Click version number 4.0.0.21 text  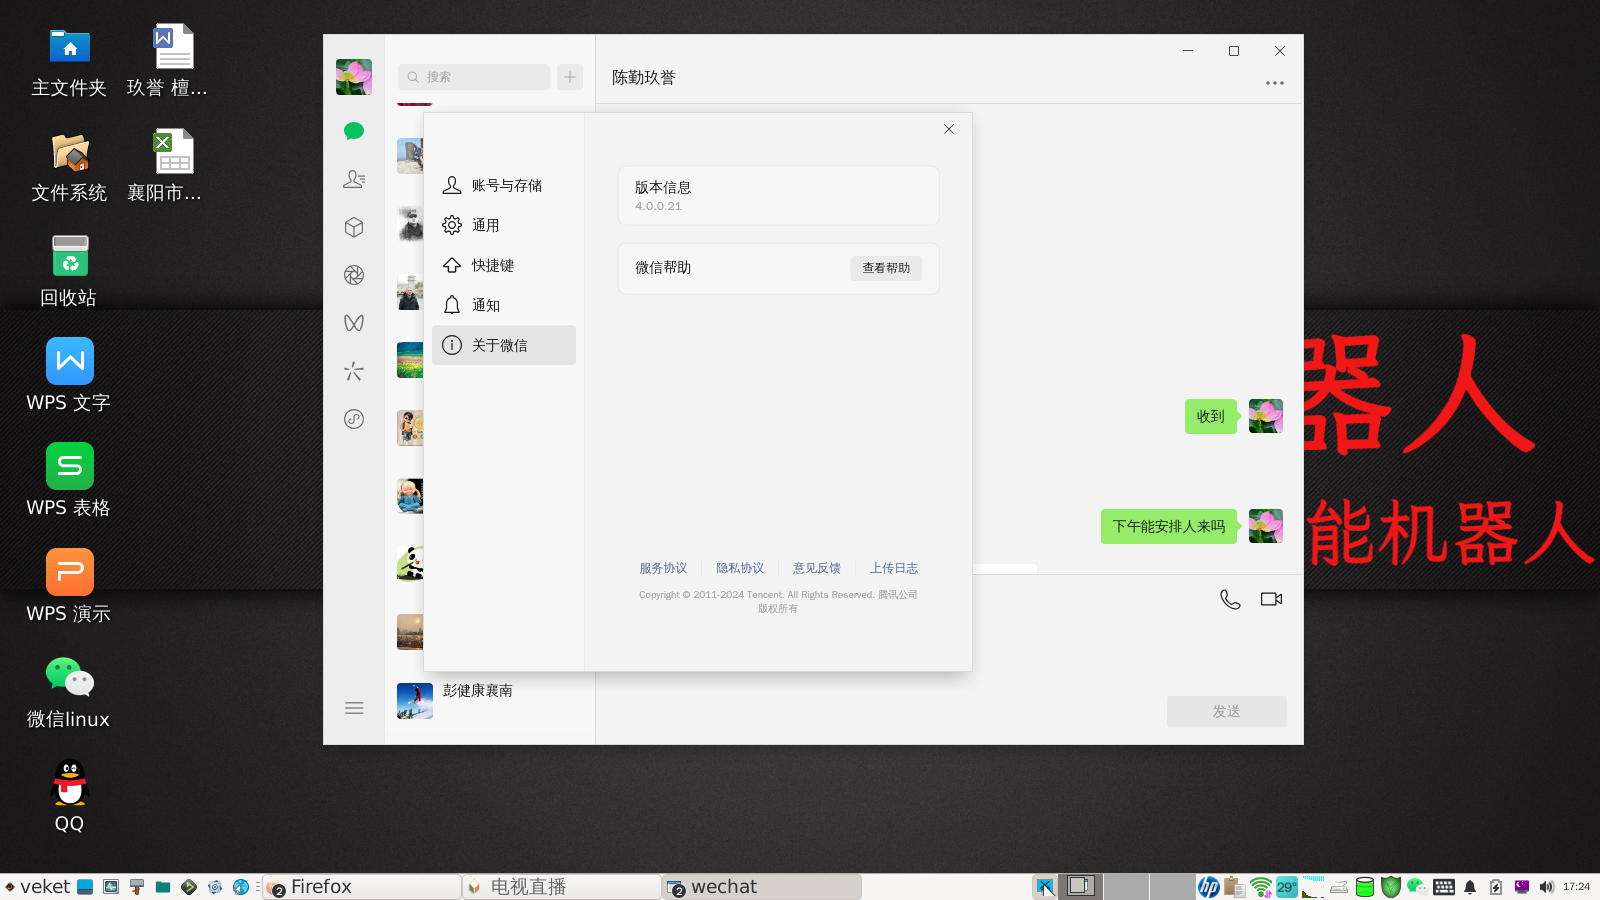tap(658, 206)
